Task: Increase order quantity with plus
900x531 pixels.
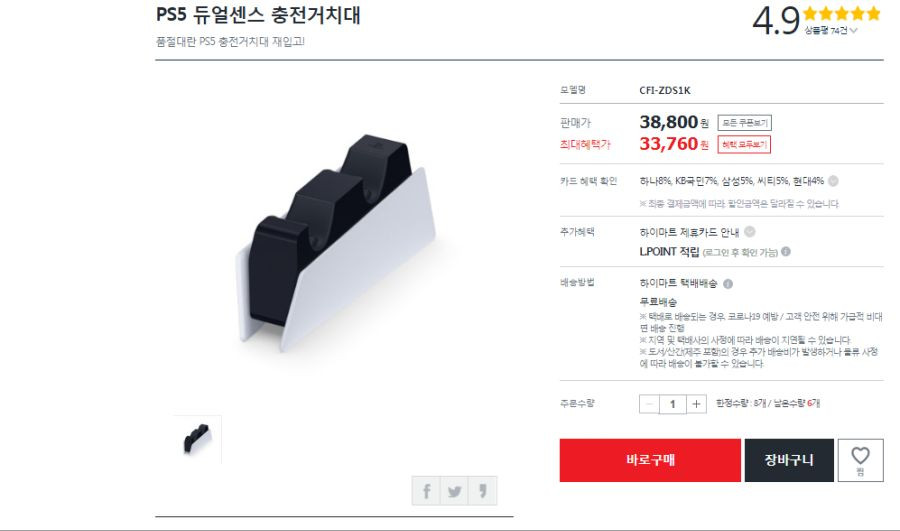Action: pyautogui.click(x=696, y=404)
